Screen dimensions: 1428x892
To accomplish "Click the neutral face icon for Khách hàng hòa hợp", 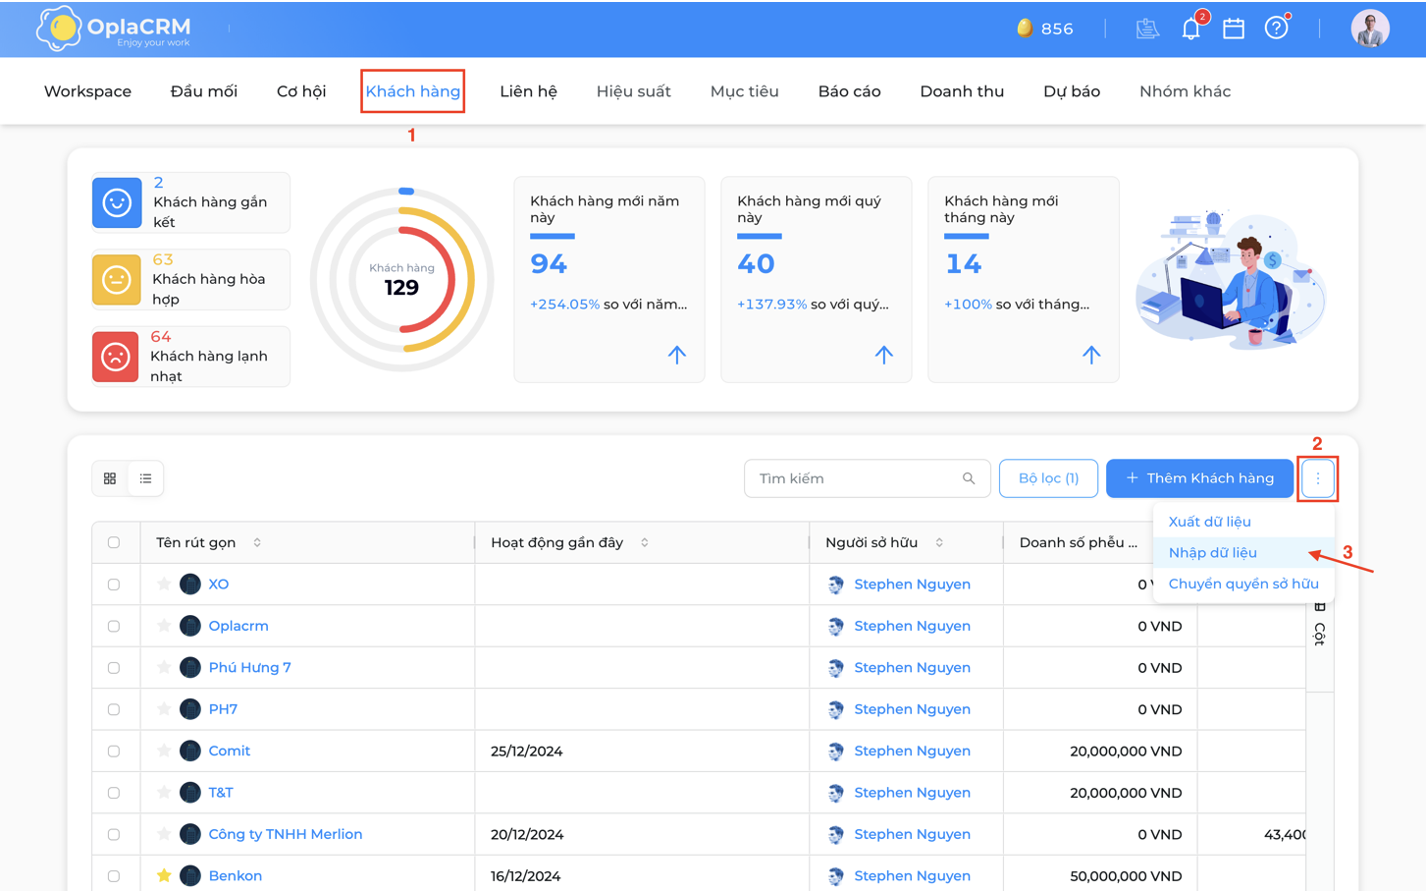I will coord(117,279).
